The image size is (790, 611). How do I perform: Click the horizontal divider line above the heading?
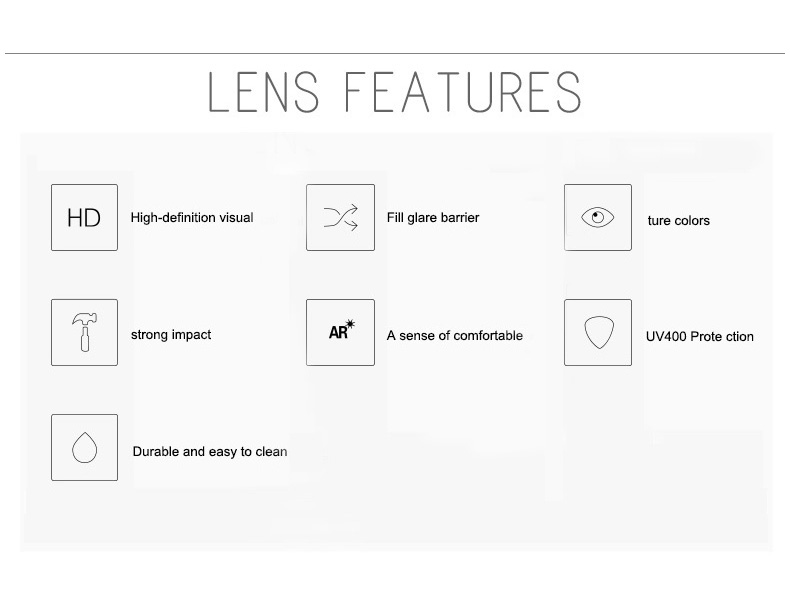pos(395,53)
